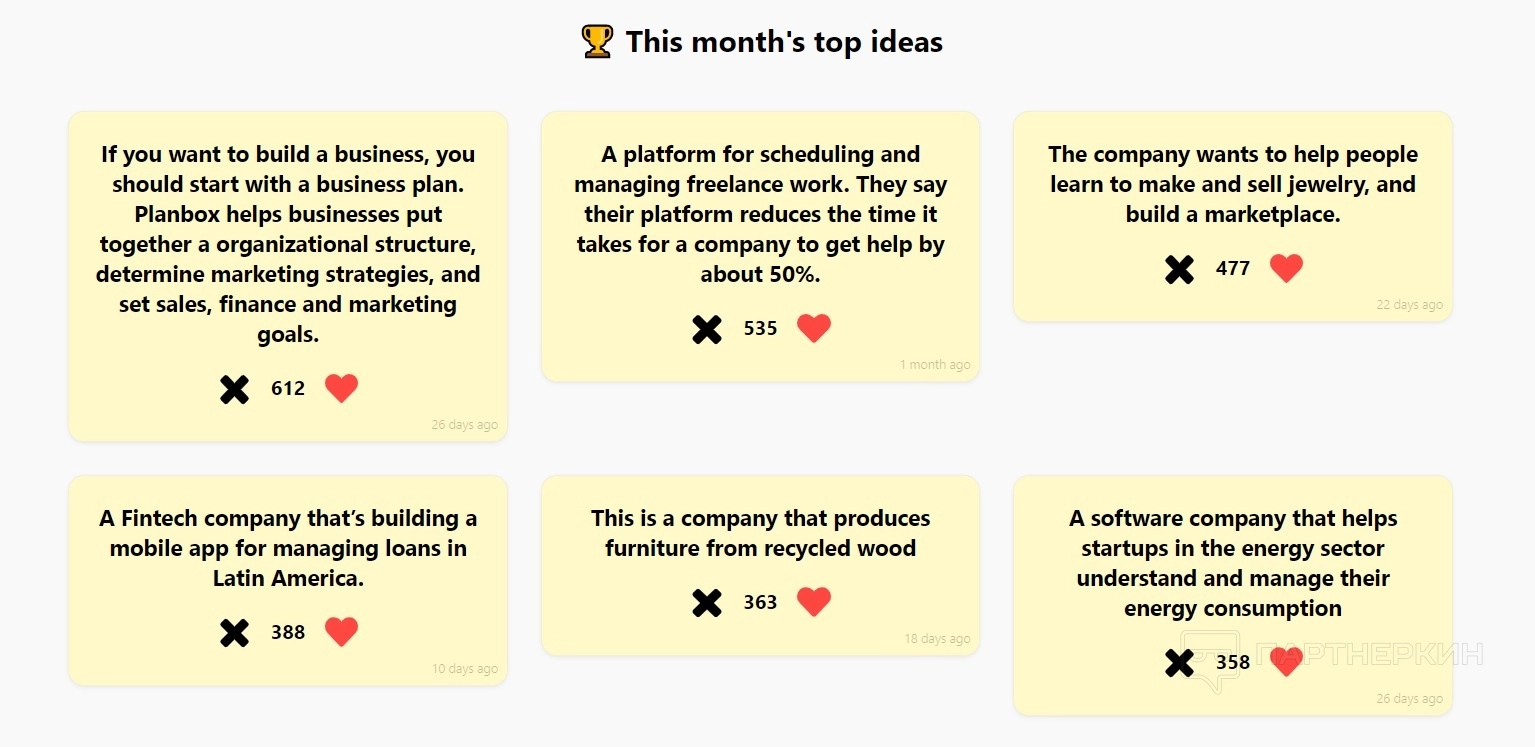
Task: Reject the freelance work platform idea
Action: 707,329
